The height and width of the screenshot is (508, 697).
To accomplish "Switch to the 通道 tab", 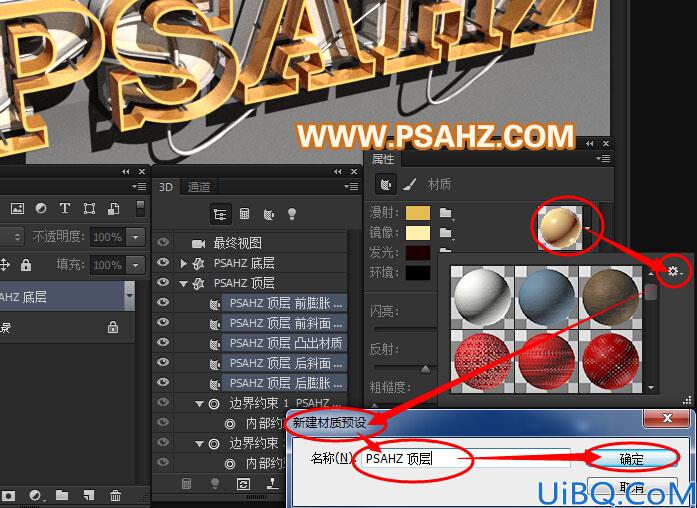I will (199, 187).
